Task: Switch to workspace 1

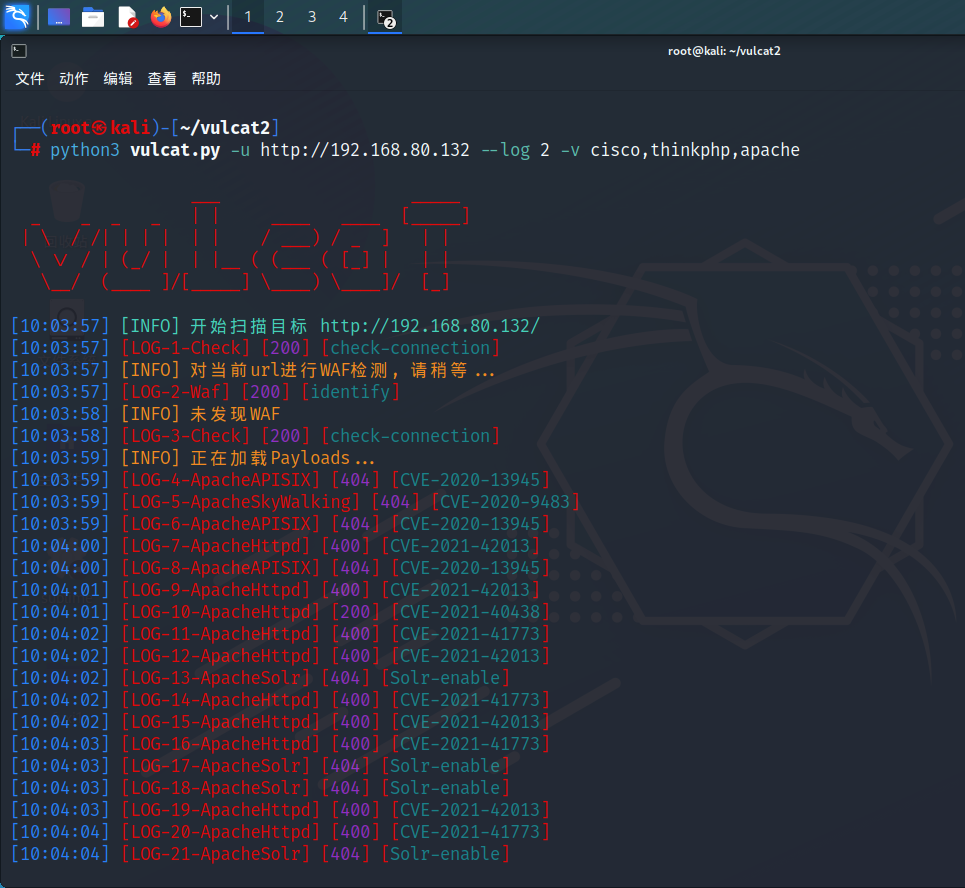Action: click(248, 17)
